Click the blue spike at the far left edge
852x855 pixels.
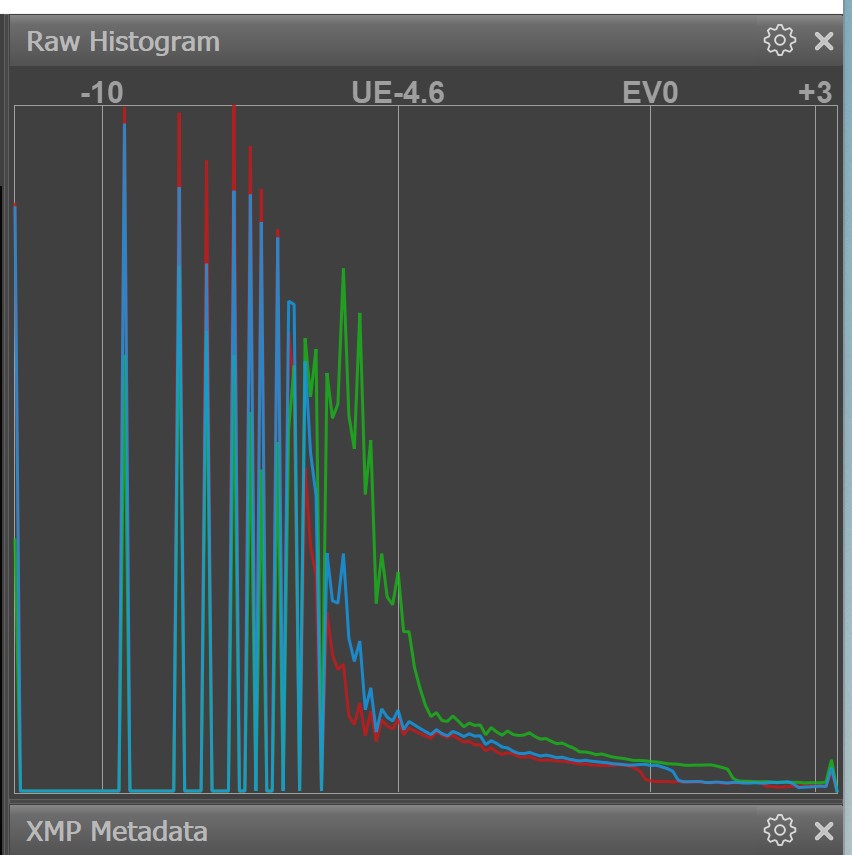point(16,215)
